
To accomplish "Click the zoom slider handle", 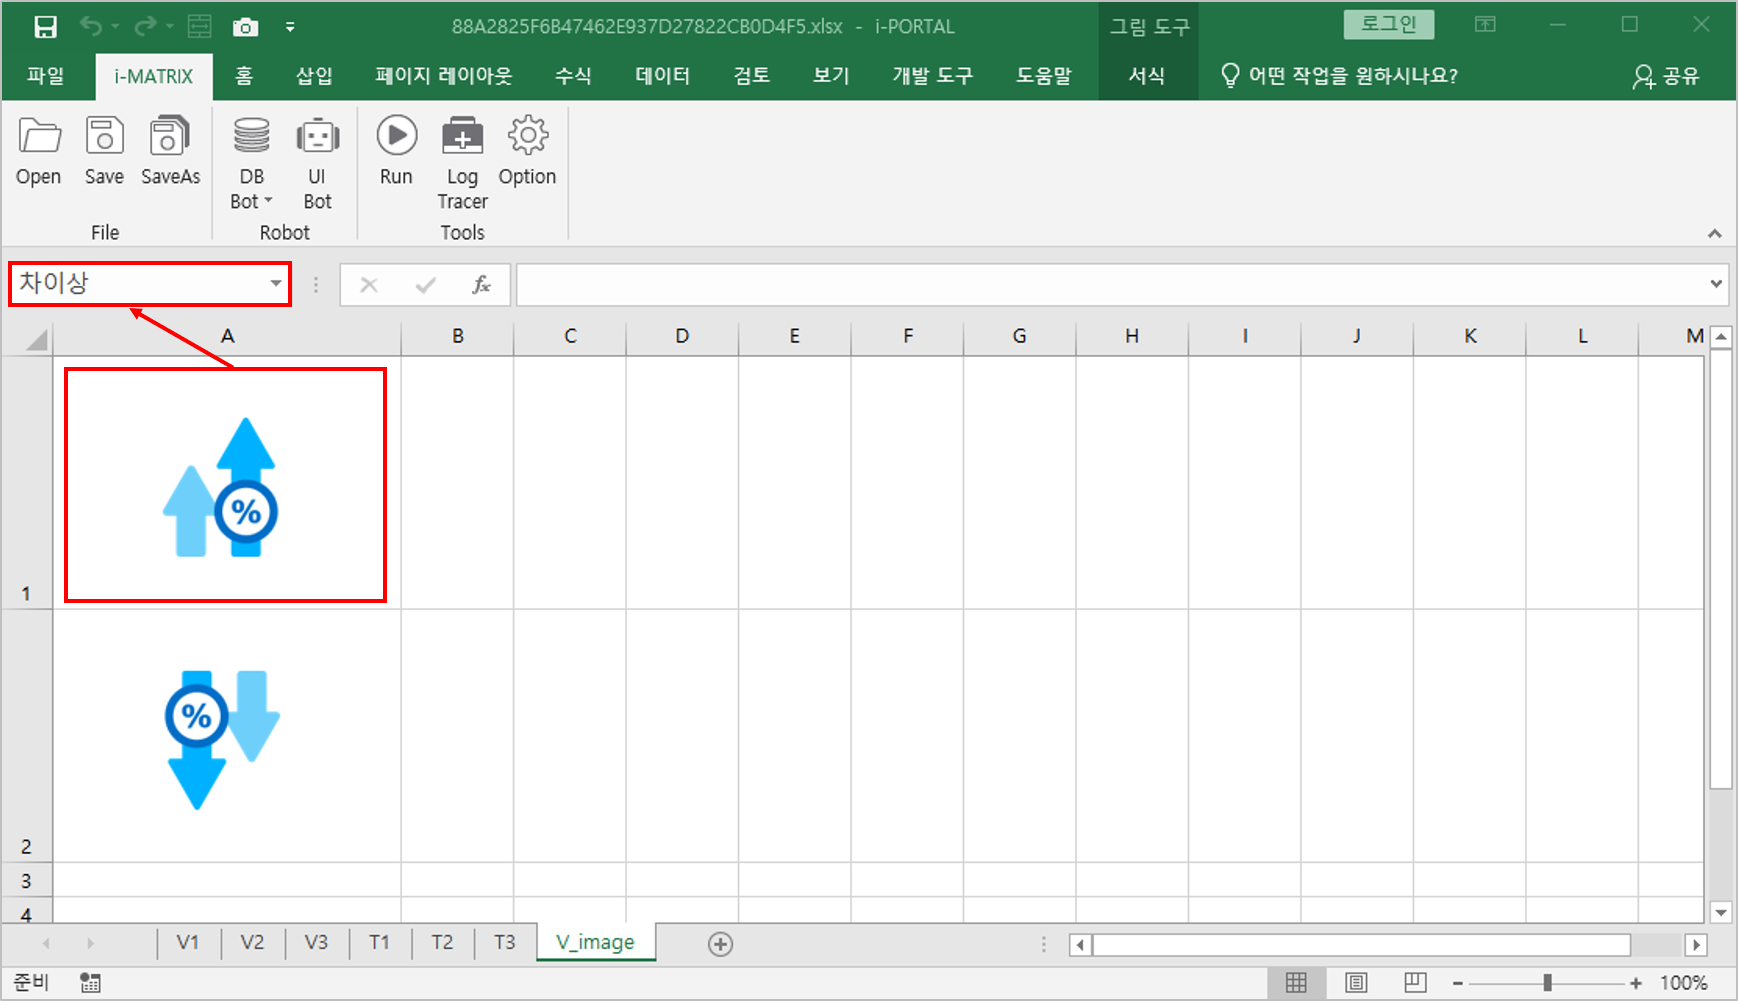I will (1547, 983).
